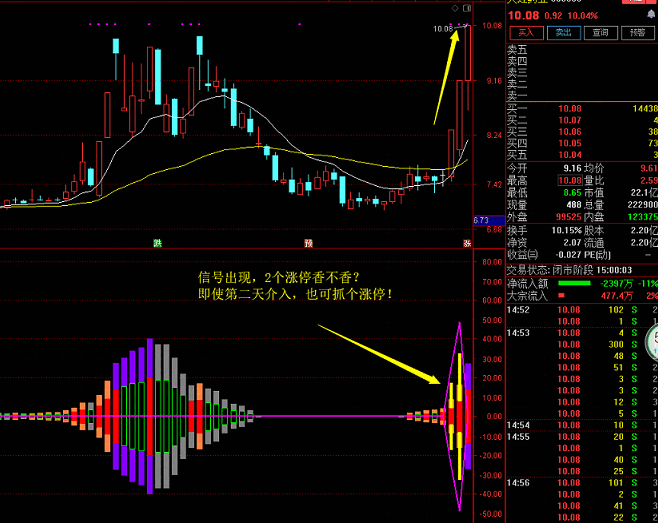Click the 最低 value 8.65

(572, 193)
